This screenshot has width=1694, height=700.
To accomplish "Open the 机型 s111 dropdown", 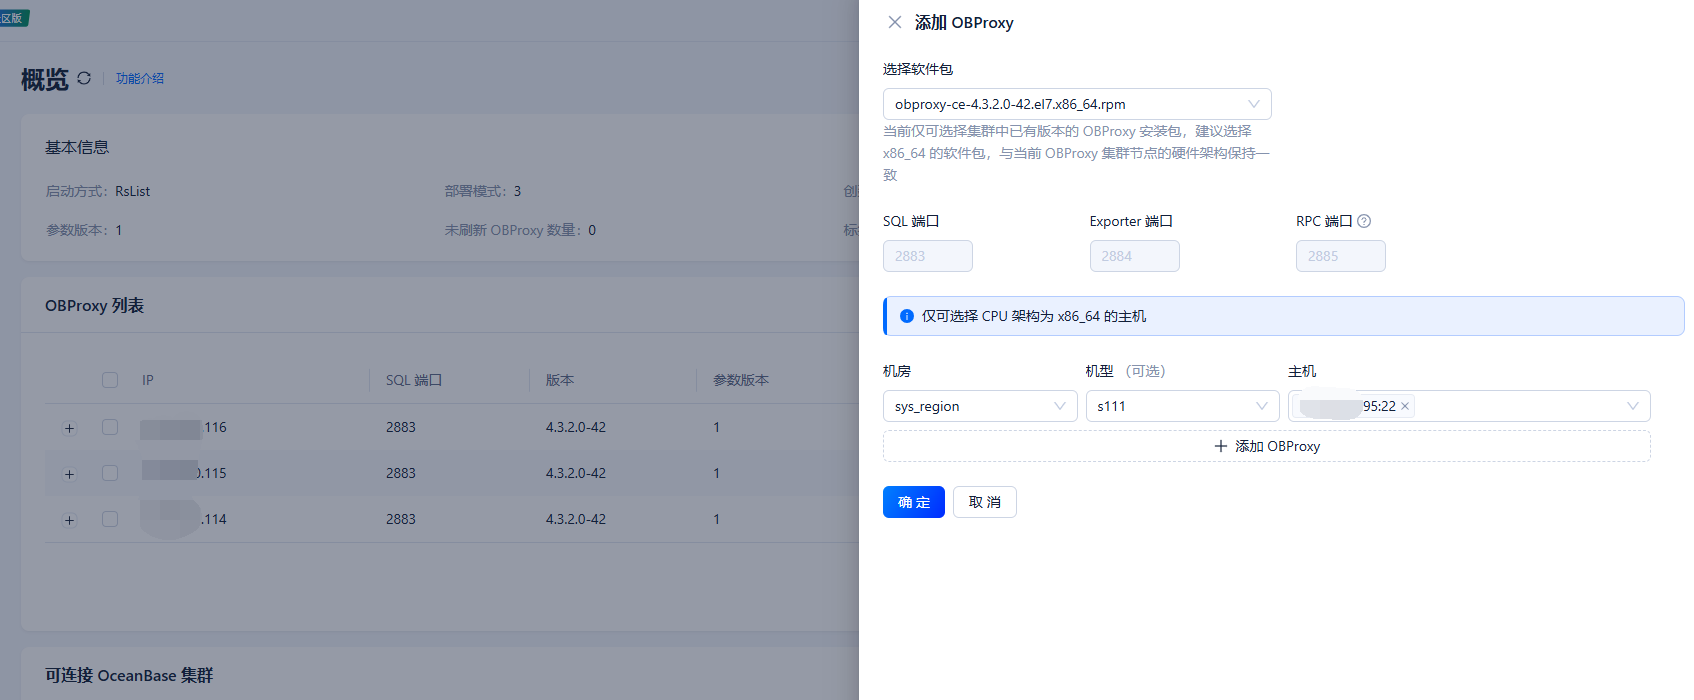I will (x=1182, y=406).
